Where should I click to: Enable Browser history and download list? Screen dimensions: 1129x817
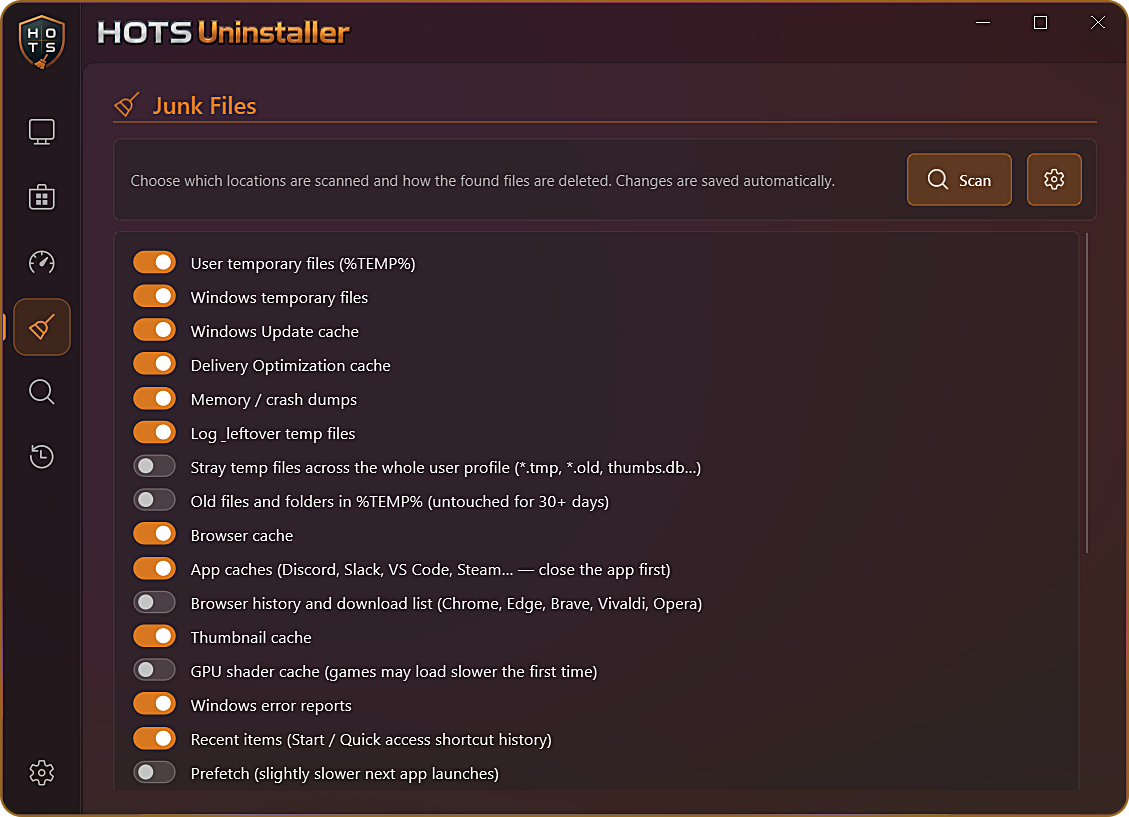[x=155, y=602]
